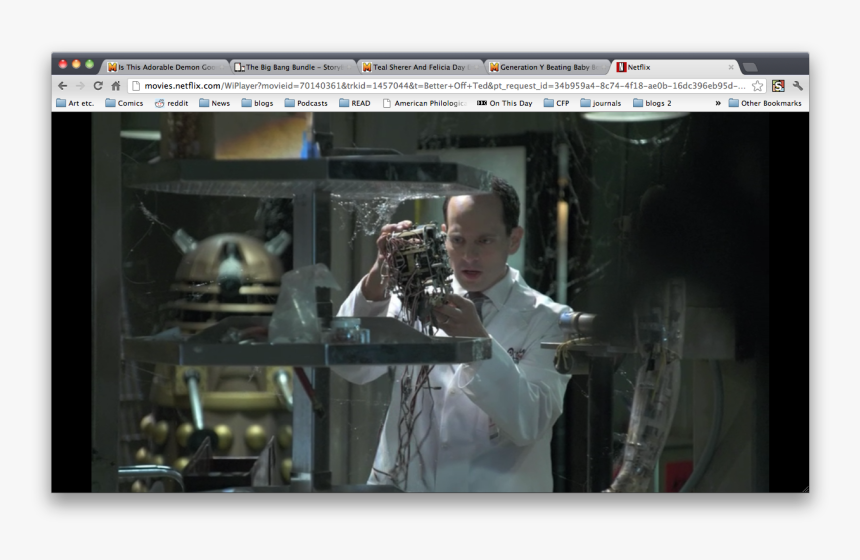Show hidden bookmarks with the chevron
The width and height of the screenshot is (860, 560).
tap(717, 103)
